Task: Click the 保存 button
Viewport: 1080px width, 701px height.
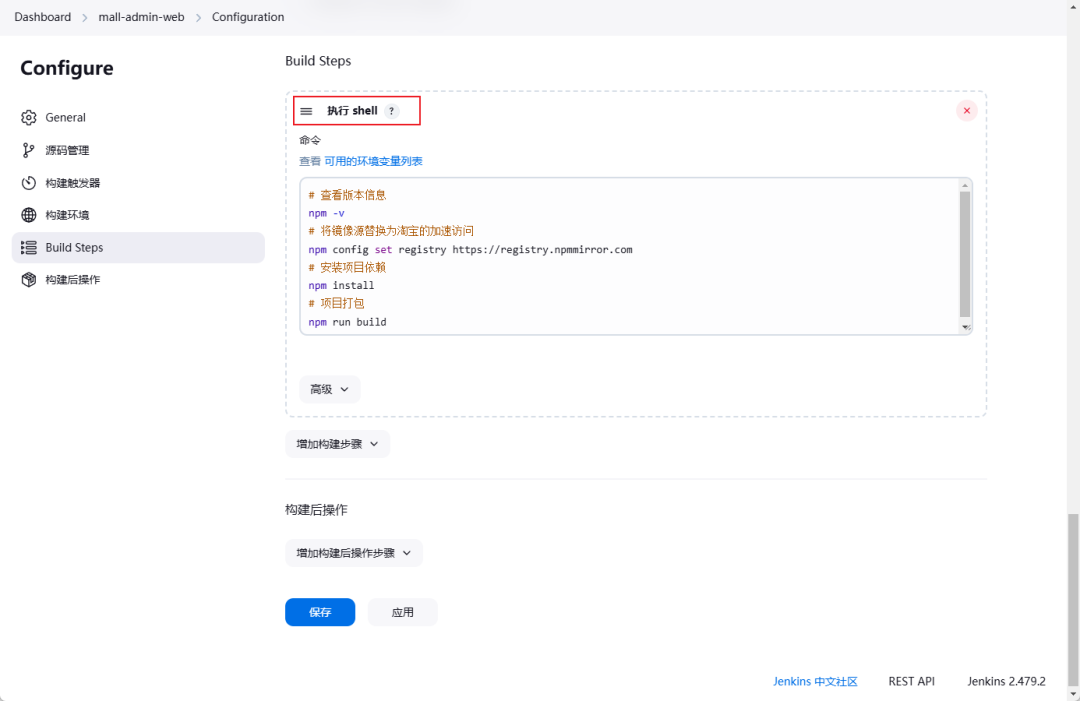Action: pyautogui.click(x=320, y=612)
